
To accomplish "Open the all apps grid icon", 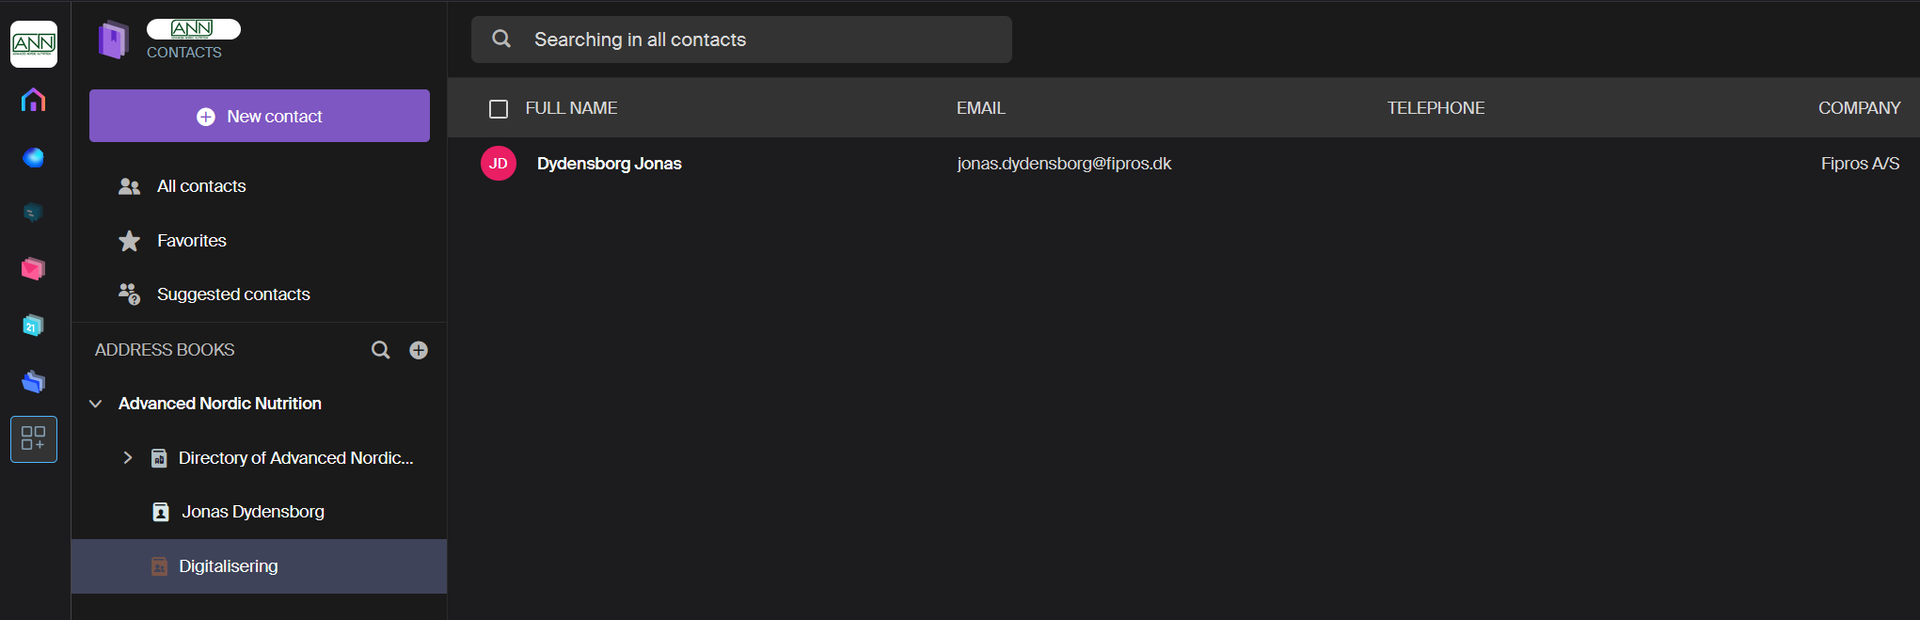I will coord(33,439).
